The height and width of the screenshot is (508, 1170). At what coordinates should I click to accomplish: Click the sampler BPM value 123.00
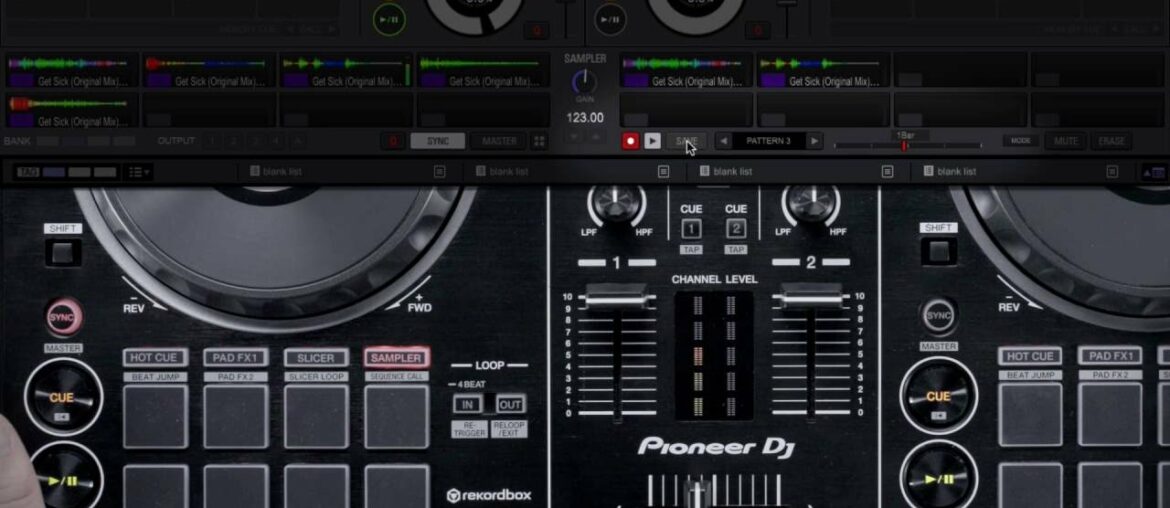pyautogui.click(x=585, y=118)
